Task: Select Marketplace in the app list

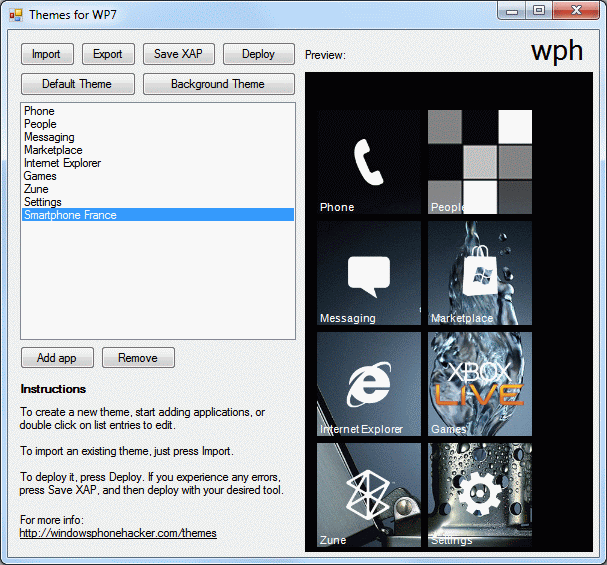Action: click(158, 150)
